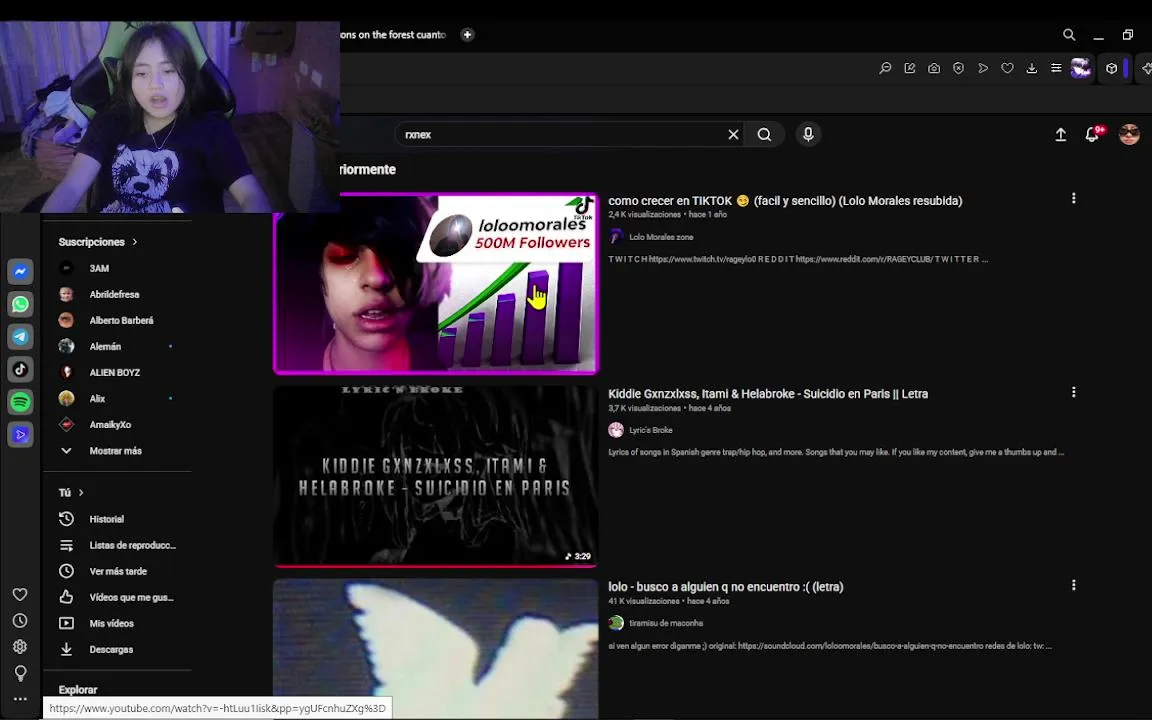Open Spotify in the Opera sidebar
This screenshot has height=720, width=1152.
click(x=21, y=402)
